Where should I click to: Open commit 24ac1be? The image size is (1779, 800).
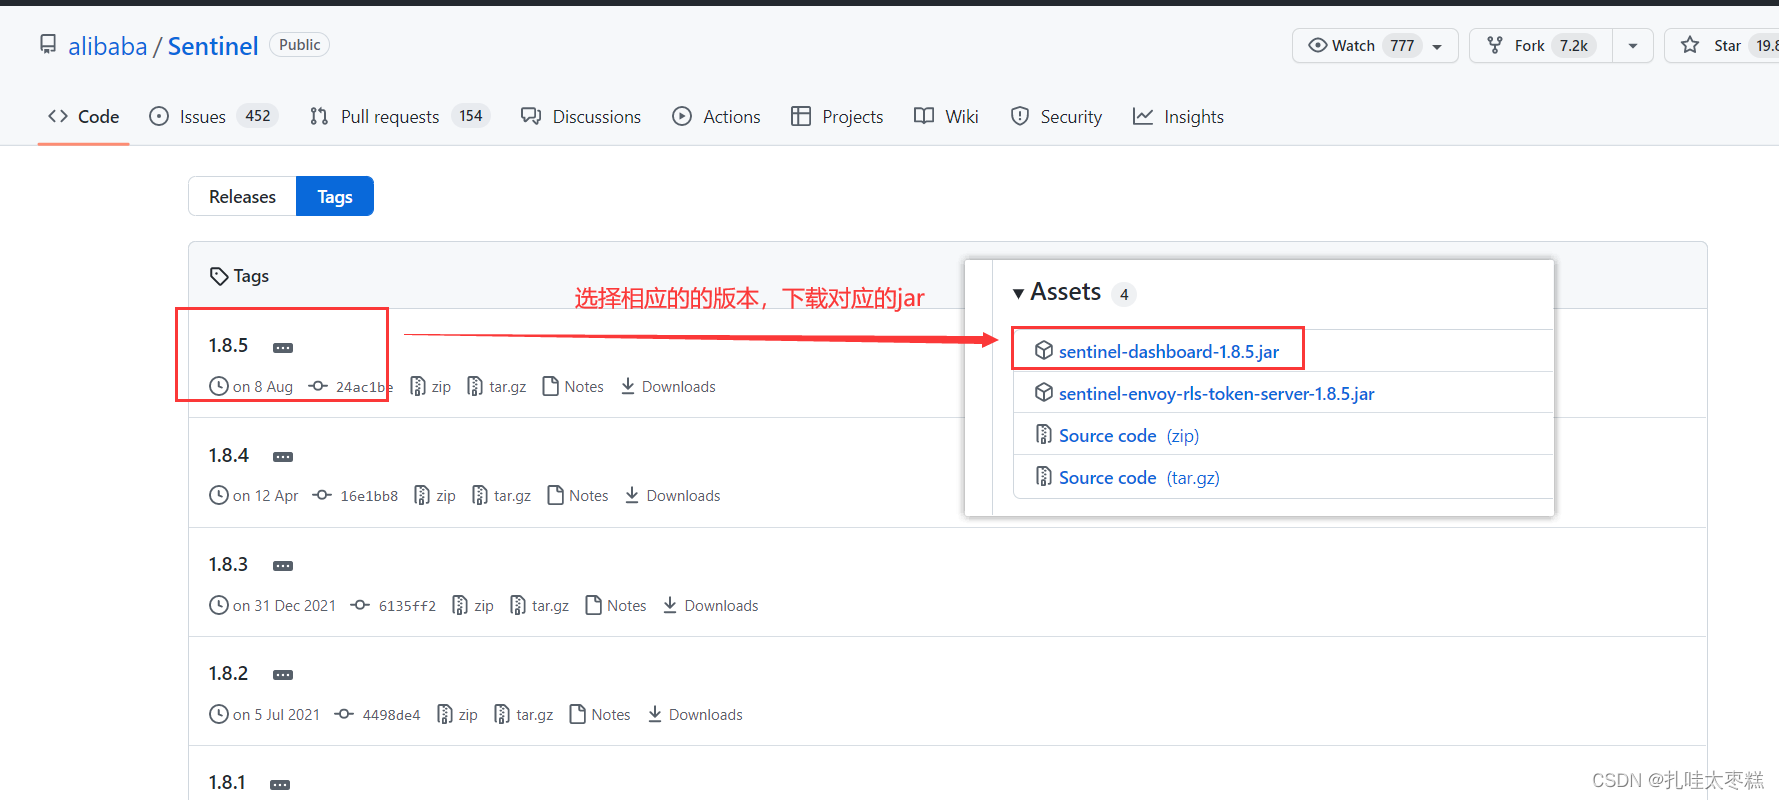coord(352,387)
